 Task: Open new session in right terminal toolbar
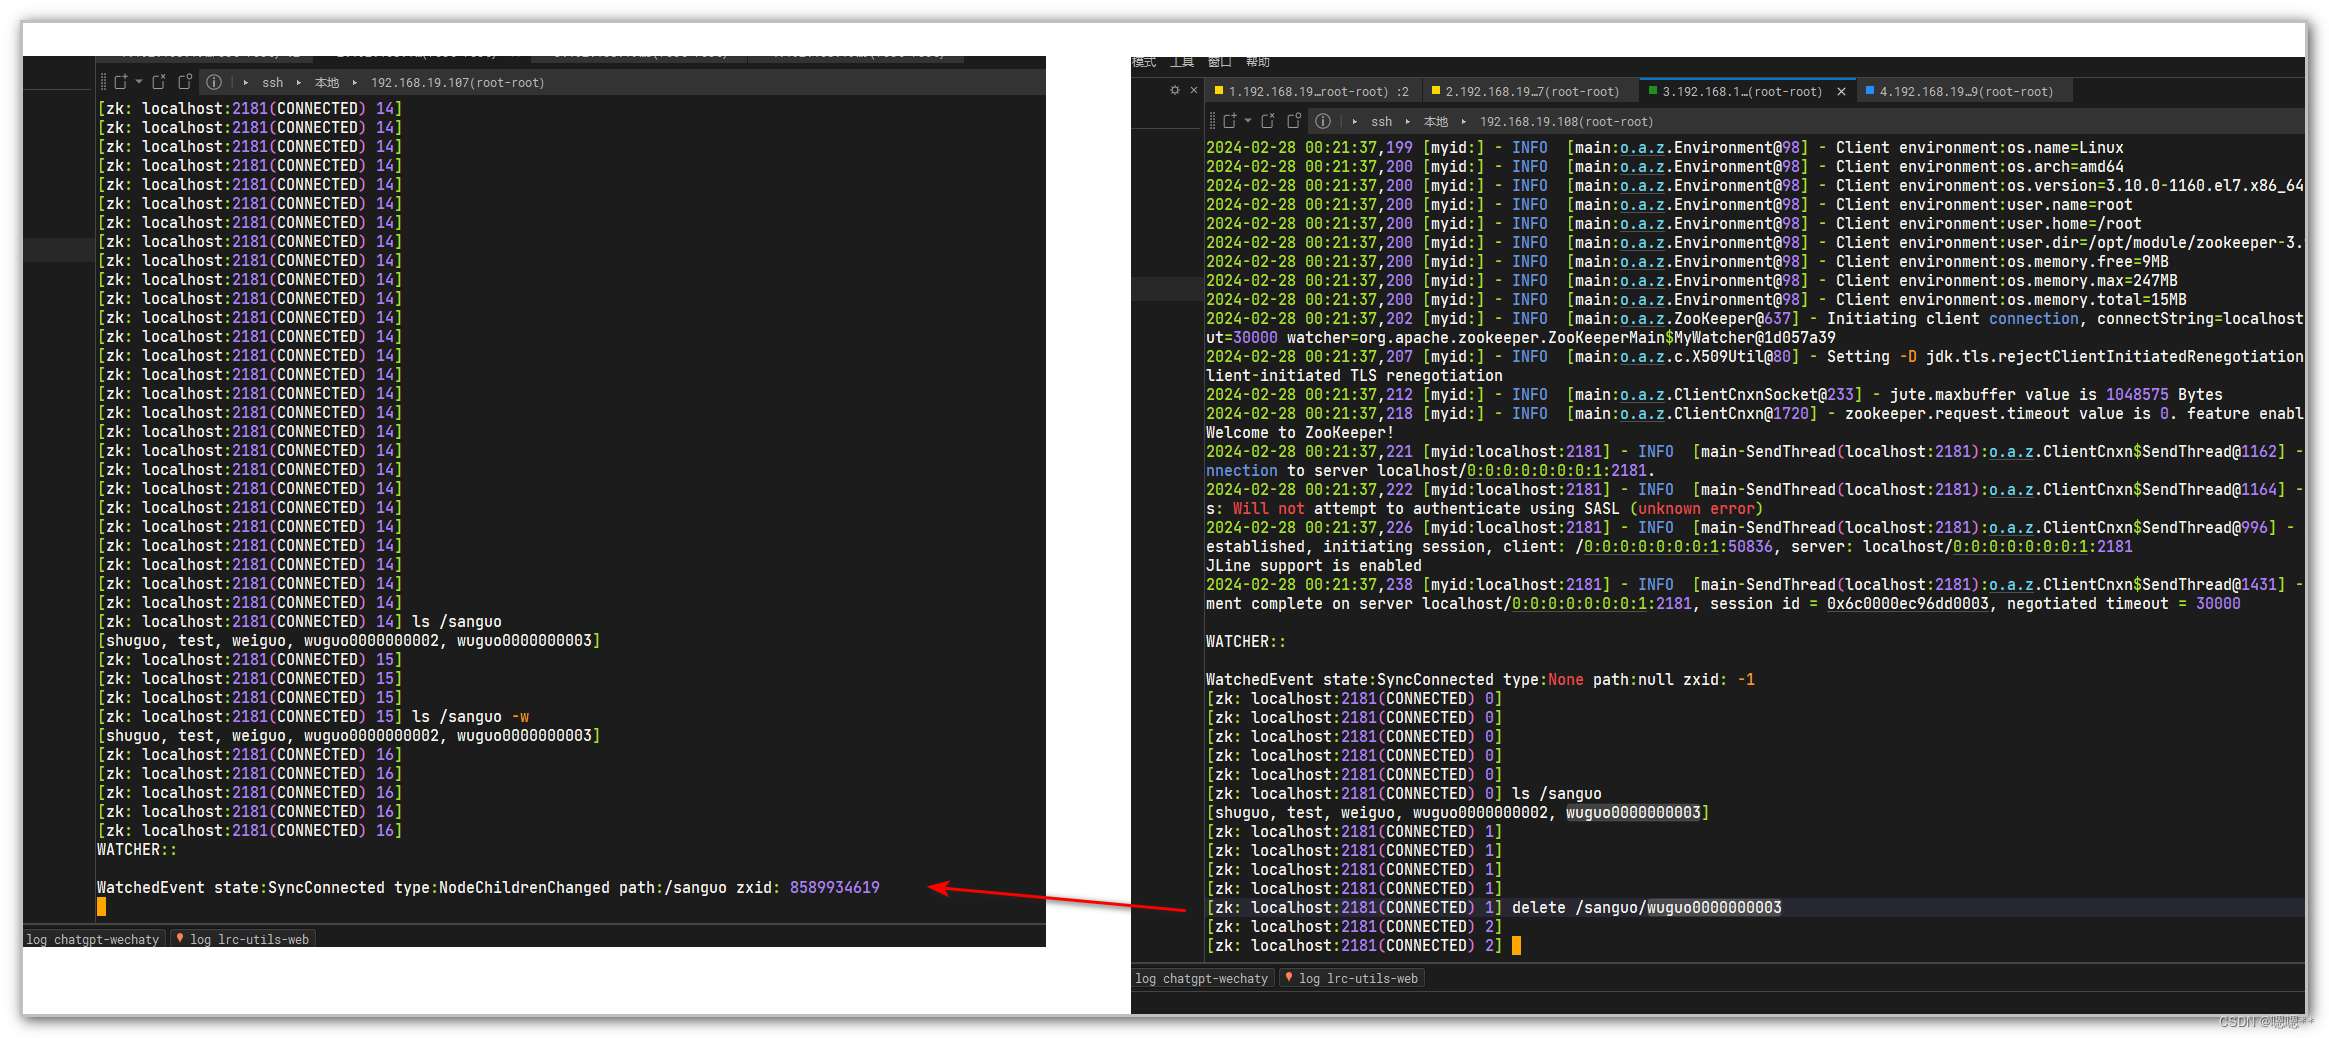tap(1230, 121)
